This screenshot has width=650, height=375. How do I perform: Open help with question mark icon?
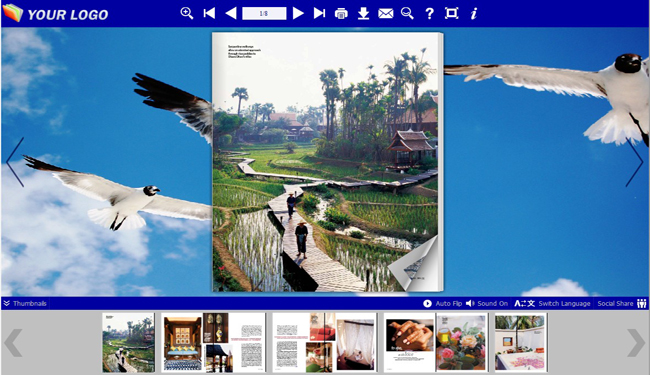(429, 14)
